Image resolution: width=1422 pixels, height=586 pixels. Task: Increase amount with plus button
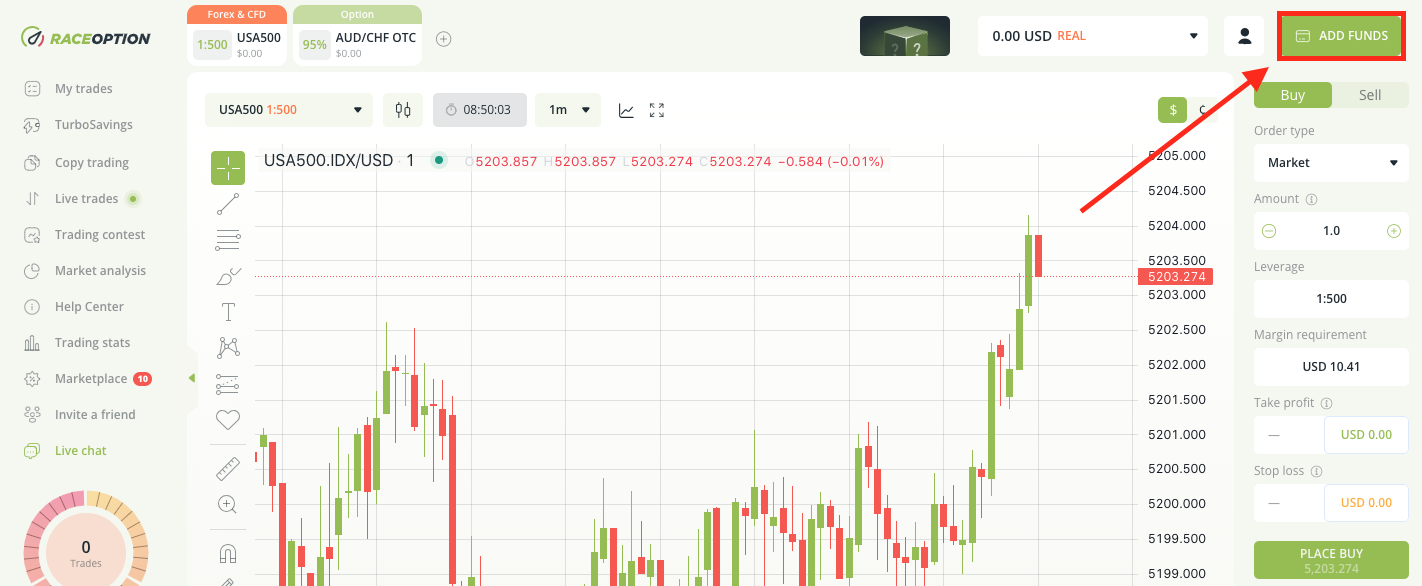click(1394, 231)
